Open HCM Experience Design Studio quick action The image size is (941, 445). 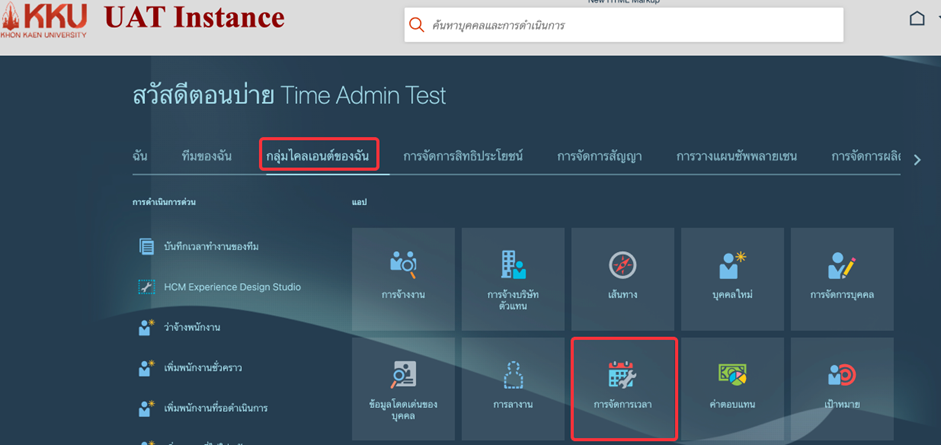[x=232, y=287]
